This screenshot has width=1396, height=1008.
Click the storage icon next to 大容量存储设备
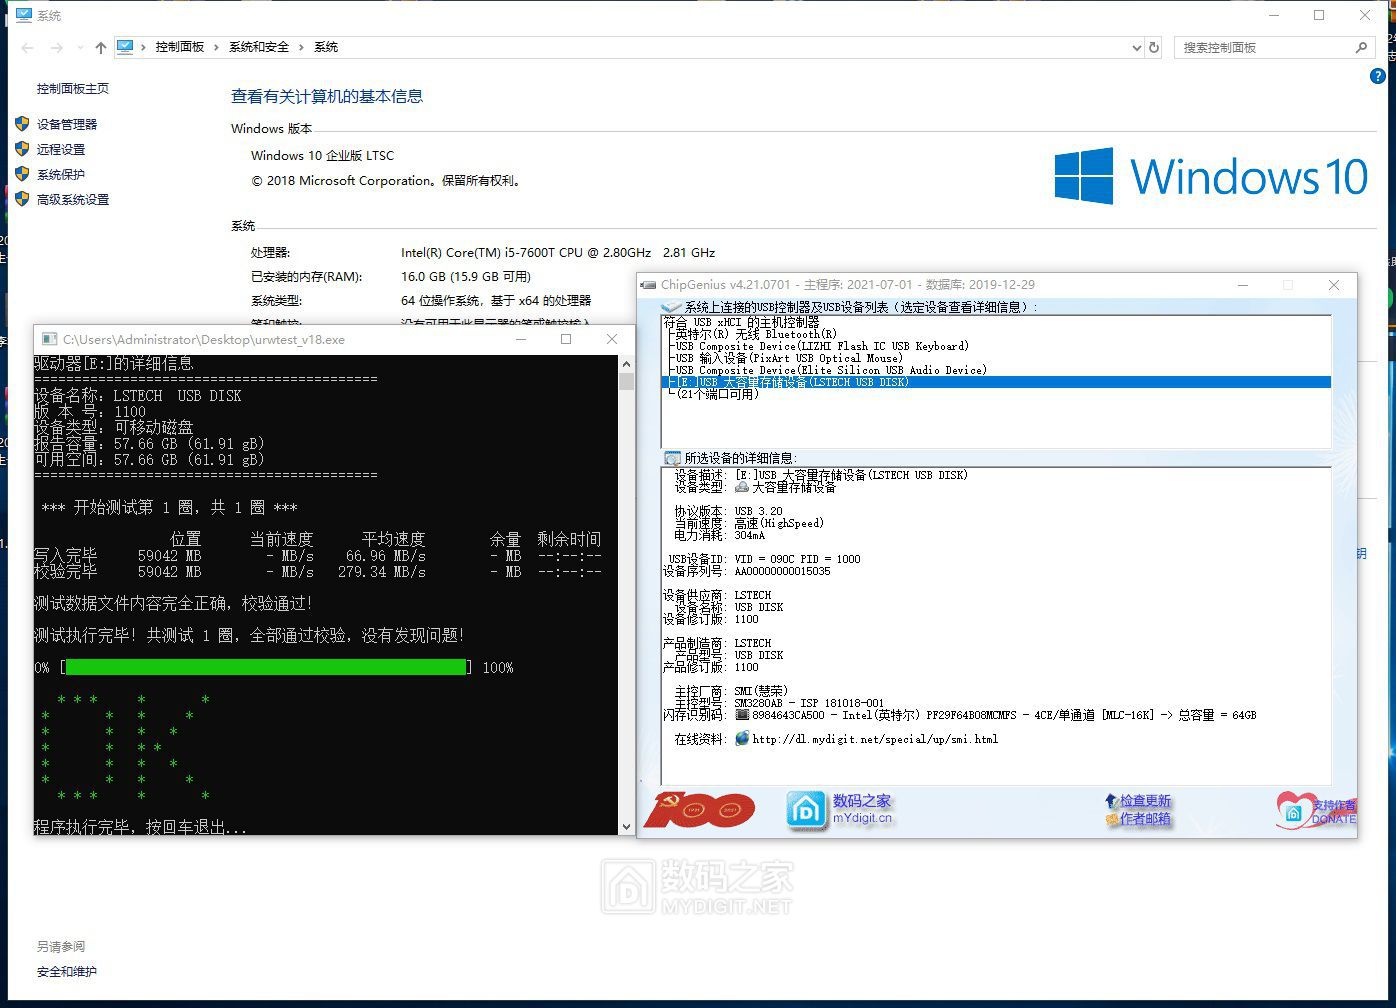[742, 487]
